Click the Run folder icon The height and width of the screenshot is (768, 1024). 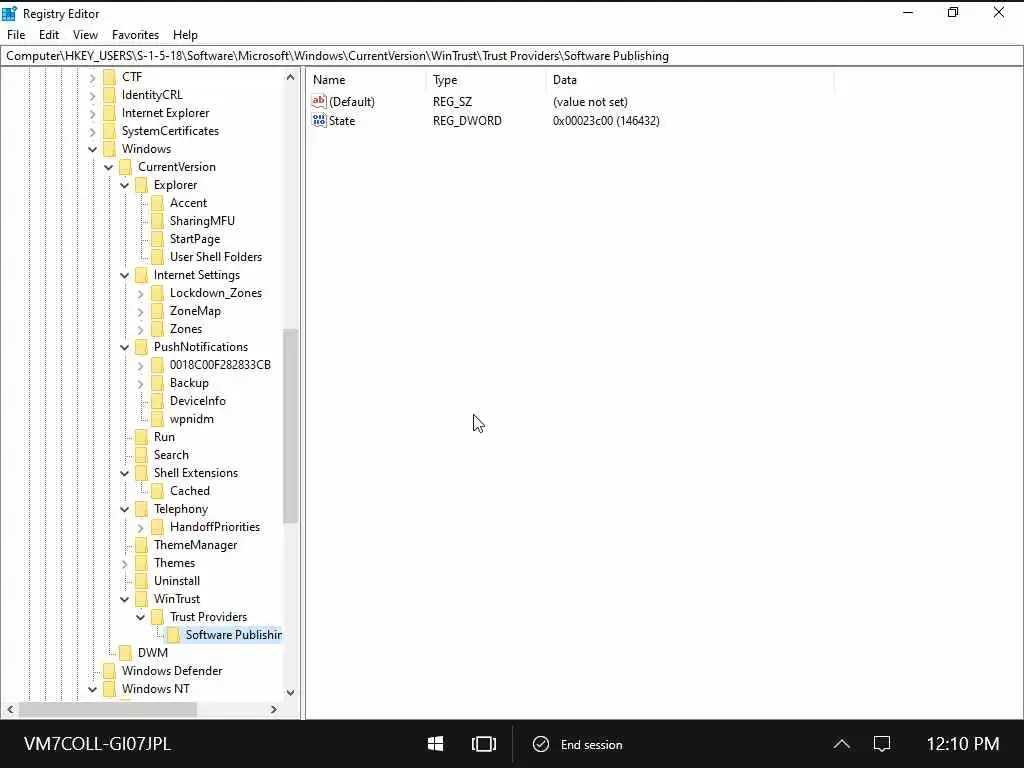point(142,437)
